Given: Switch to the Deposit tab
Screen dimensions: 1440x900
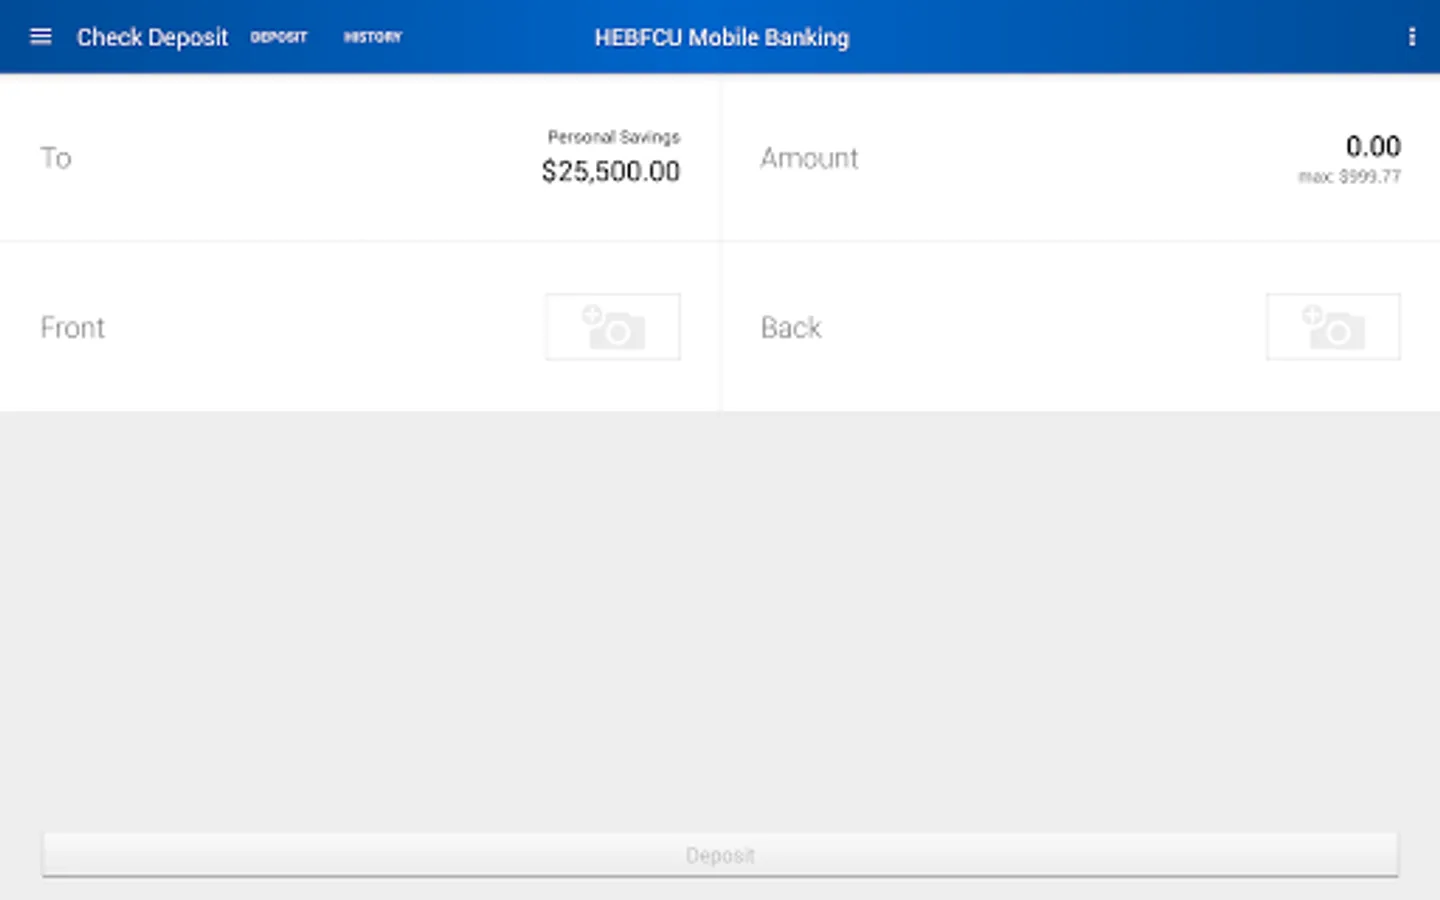Looking at the screenshot, I should pos(279,37).
